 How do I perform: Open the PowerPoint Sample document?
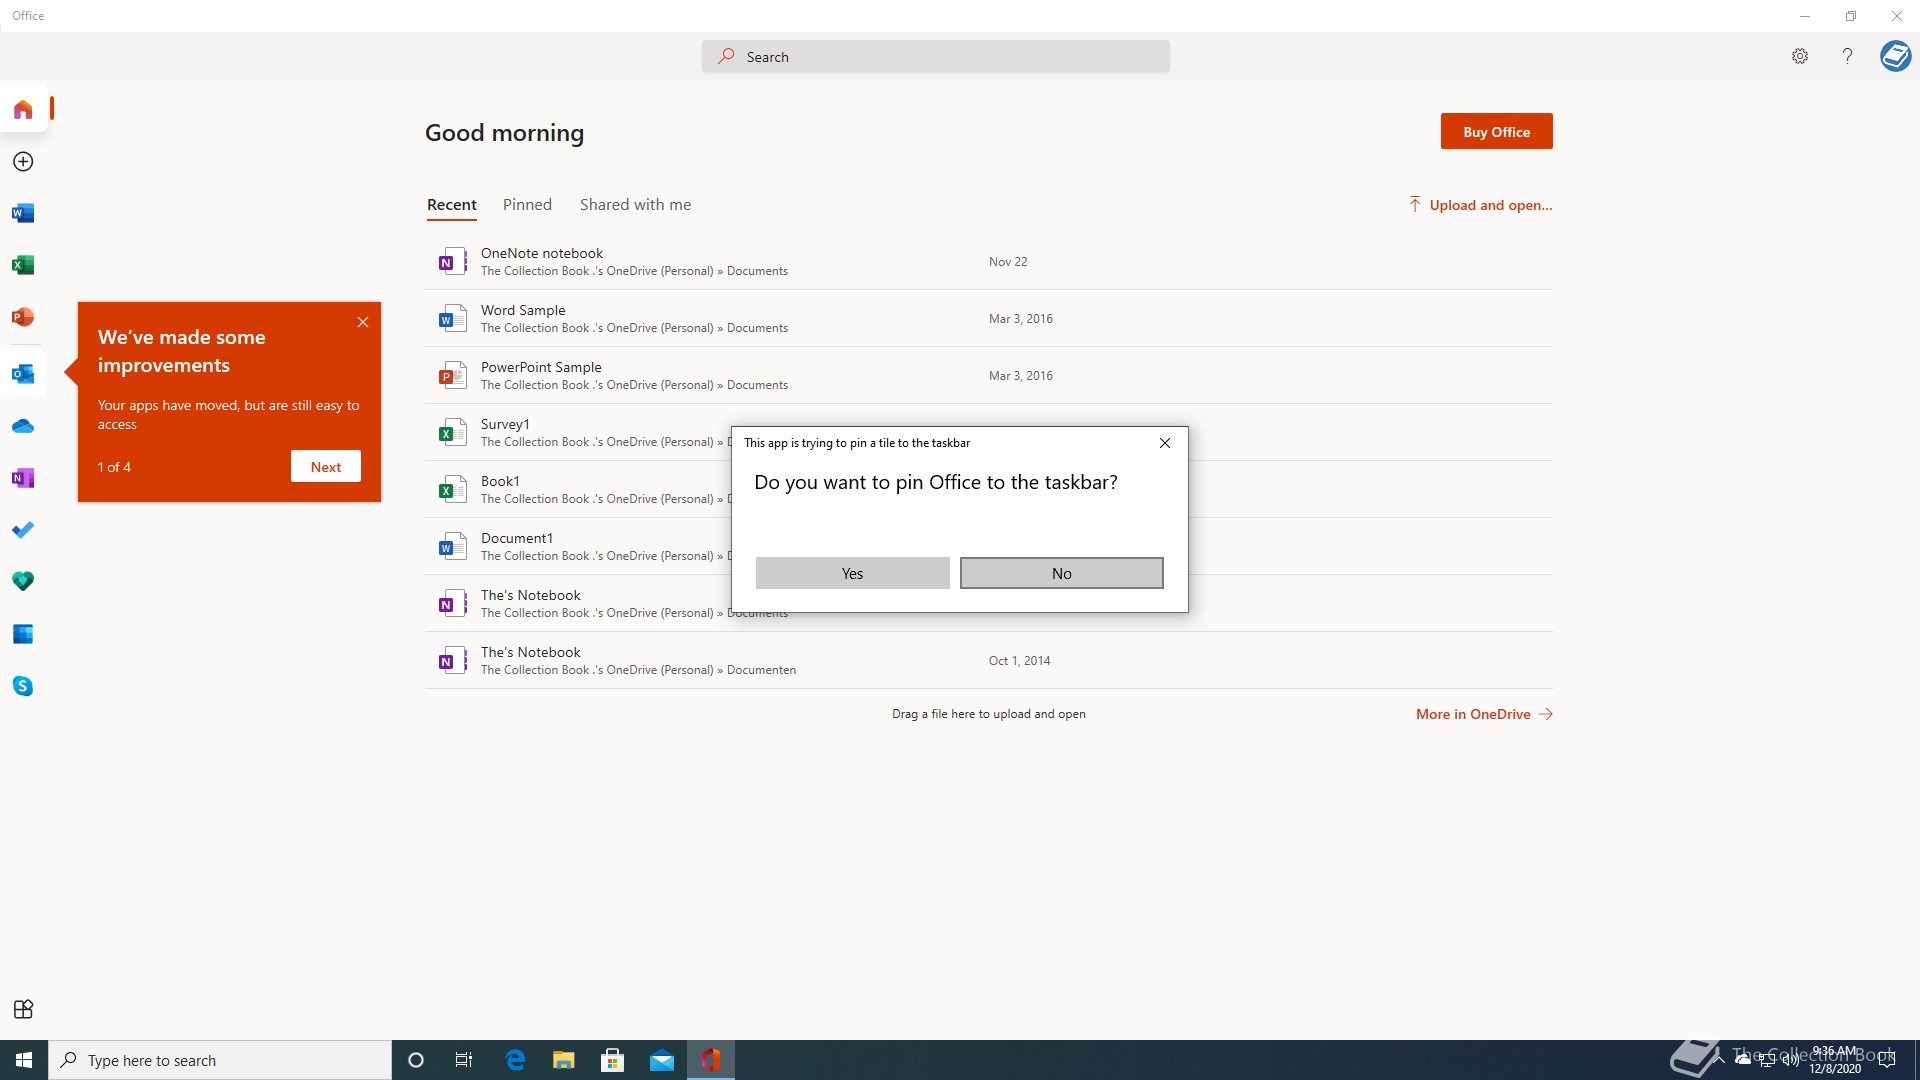[x=988, y=375]
